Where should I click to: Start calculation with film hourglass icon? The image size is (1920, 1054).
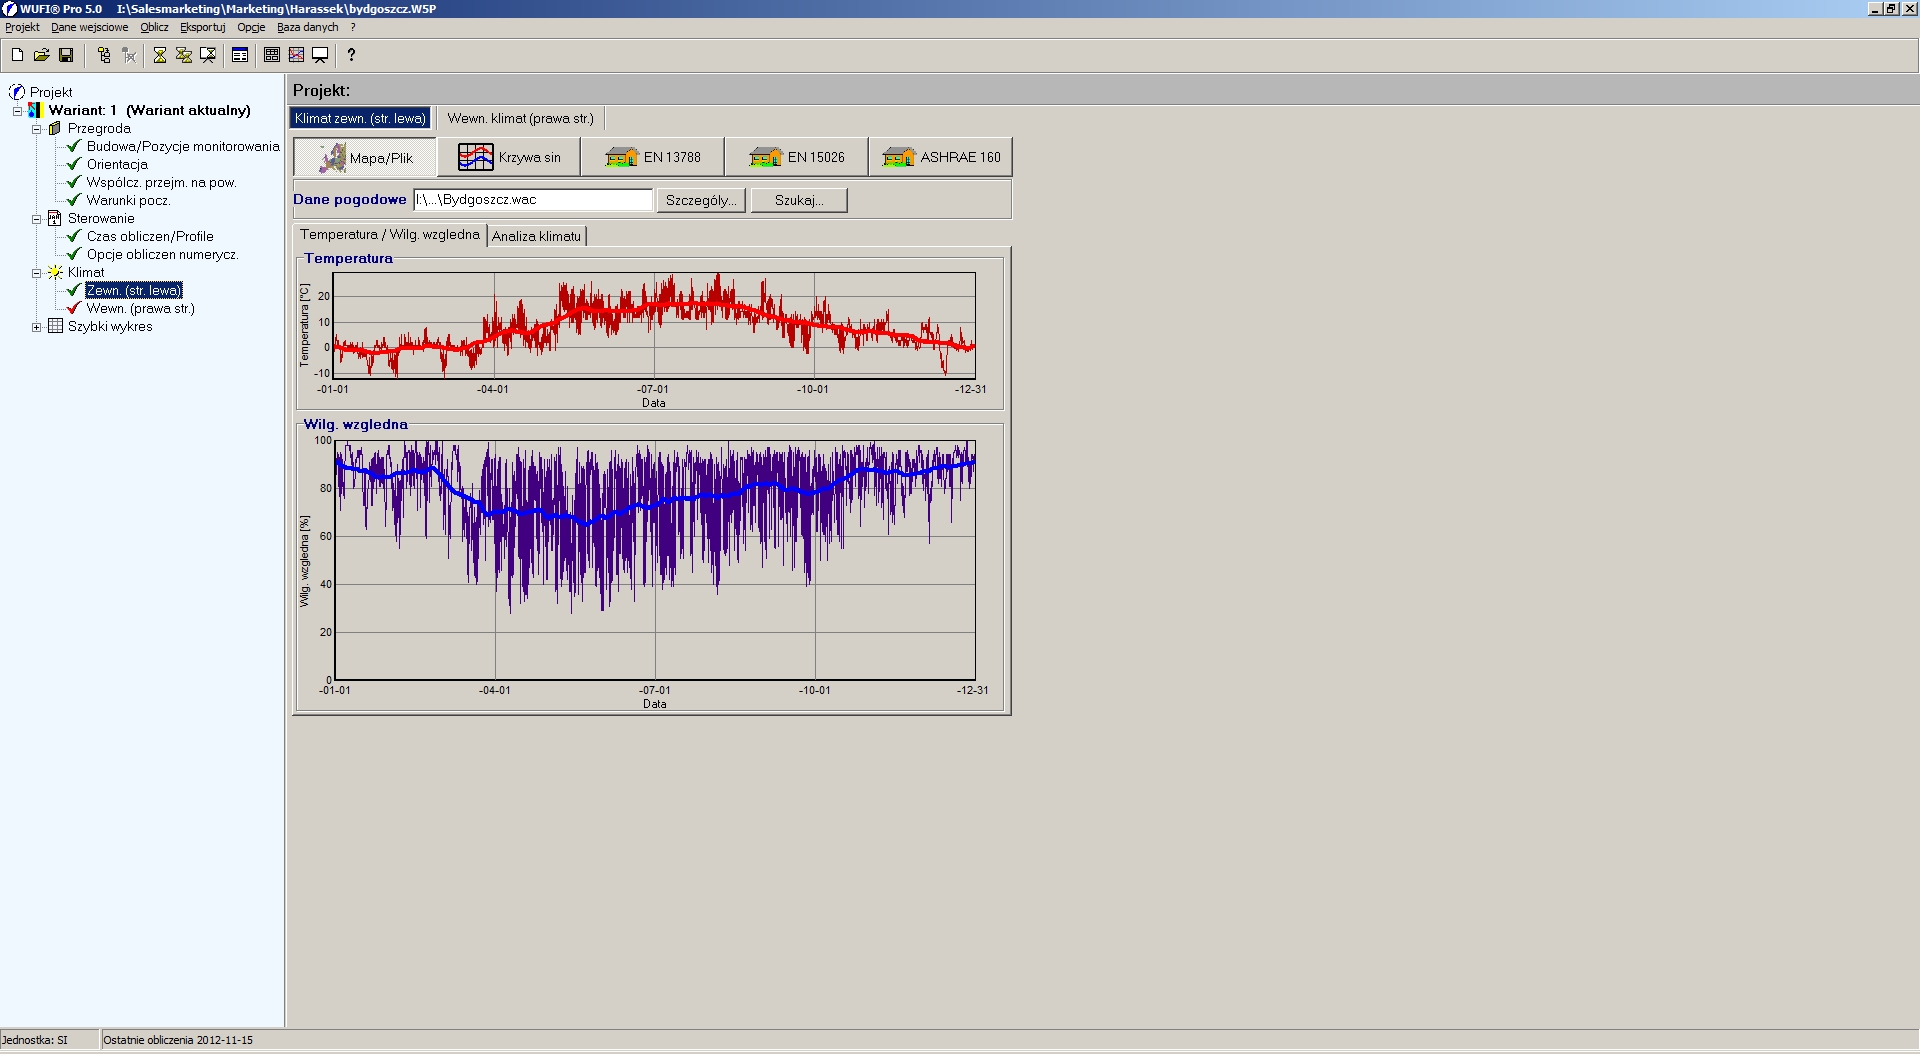[x=208, y=55]
